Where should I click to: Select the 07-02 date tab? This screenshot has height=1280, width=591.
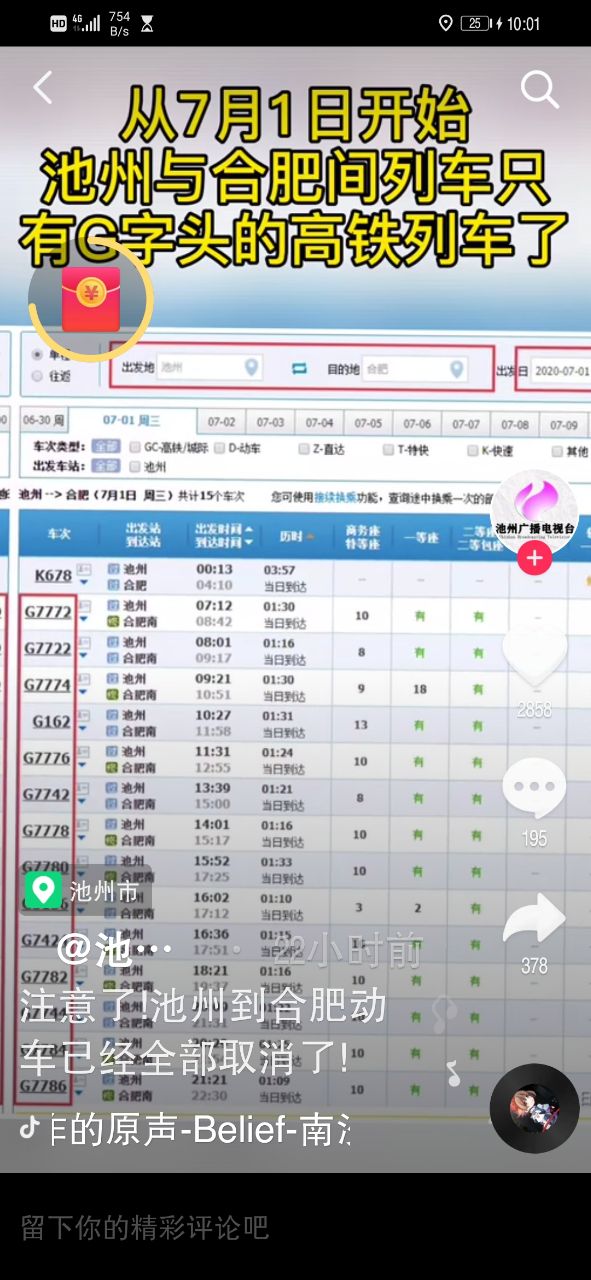tap(221, 423)
